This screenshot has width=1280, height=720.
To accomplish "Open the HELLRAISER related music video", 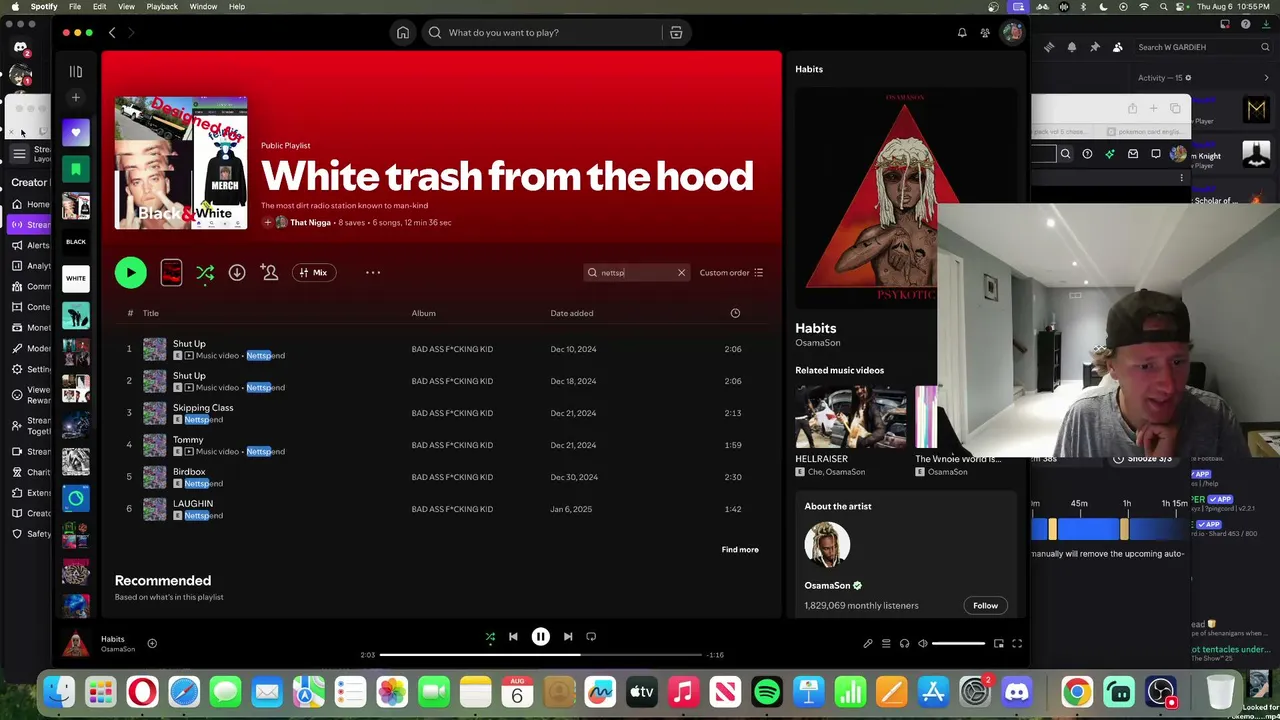I will [x=851, y=418].
